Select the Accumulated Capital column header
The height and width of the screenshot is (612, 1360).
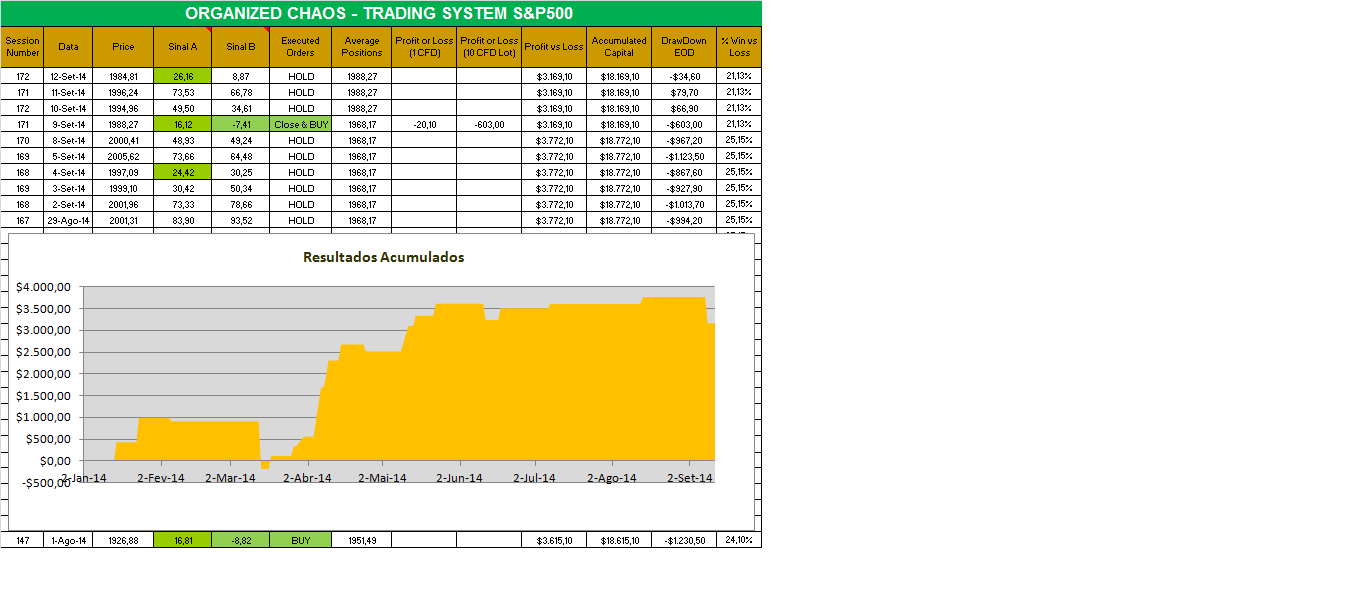[619, 47]
